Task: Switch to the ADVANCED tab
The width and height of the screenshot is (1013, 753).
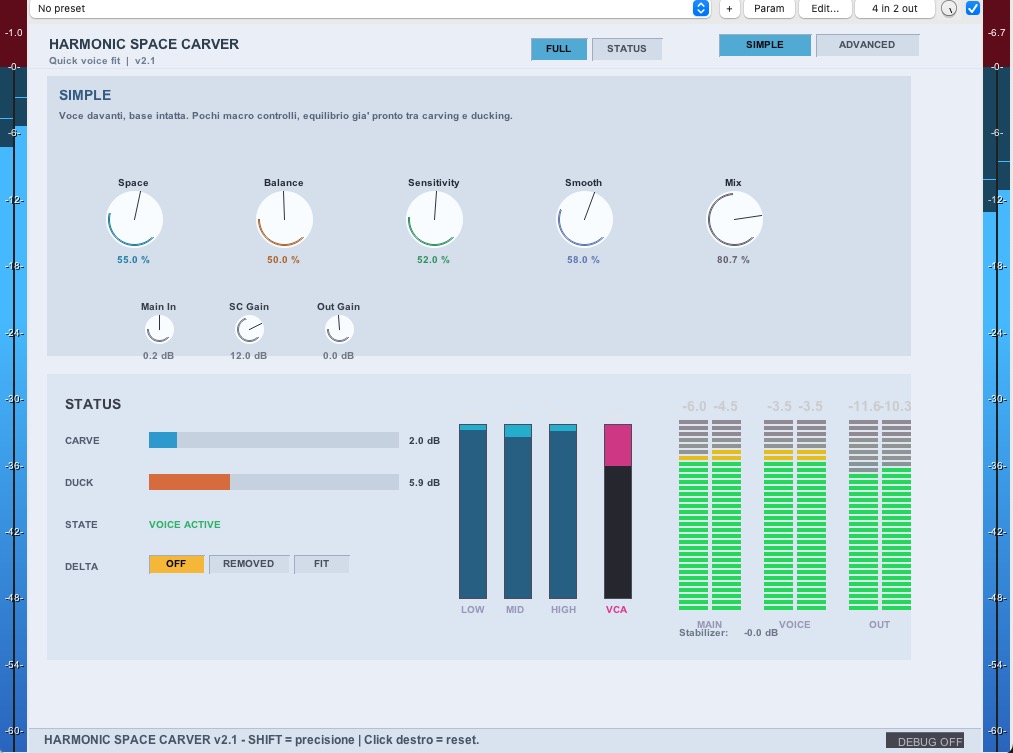Action: [867, 45]
